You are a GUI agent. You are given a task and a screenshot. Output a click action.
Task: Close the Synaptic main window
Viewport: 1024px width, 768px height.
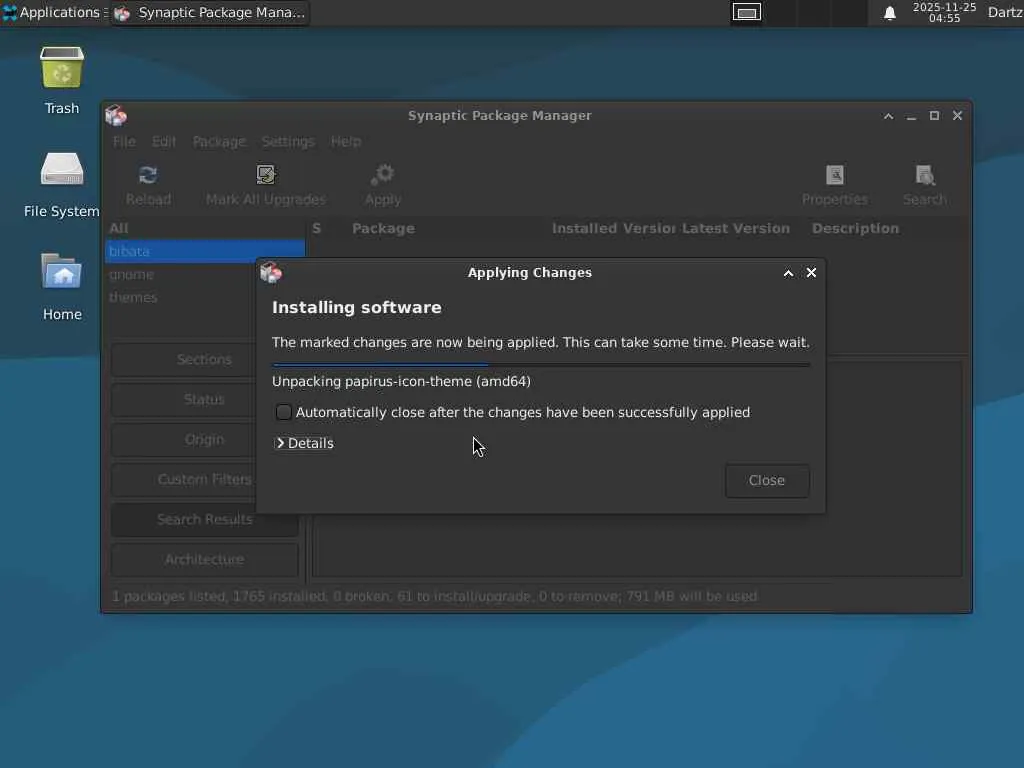click(957, 116)
